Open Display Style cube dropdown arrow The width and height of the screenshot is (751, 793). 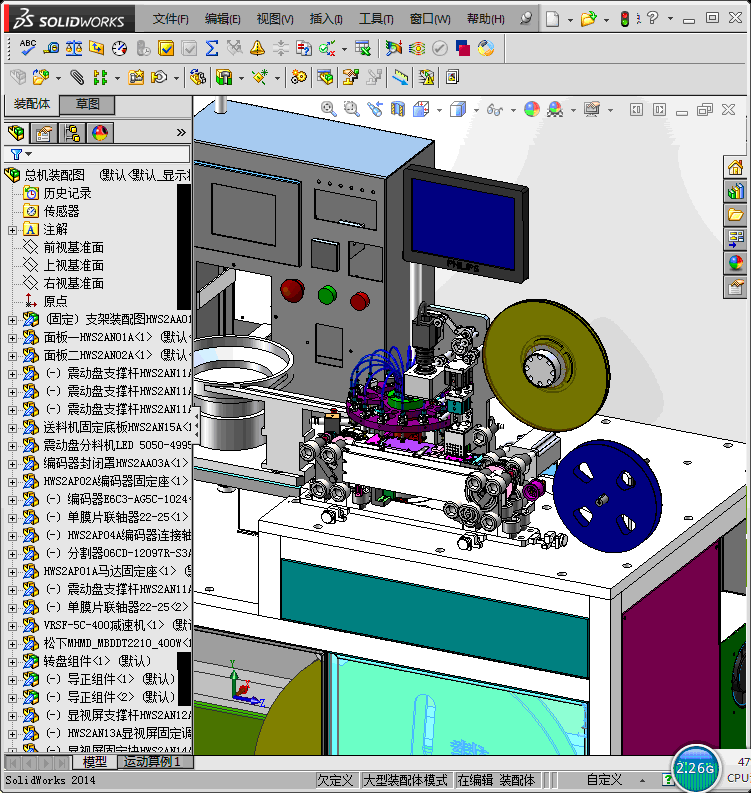tap(476, 110)
